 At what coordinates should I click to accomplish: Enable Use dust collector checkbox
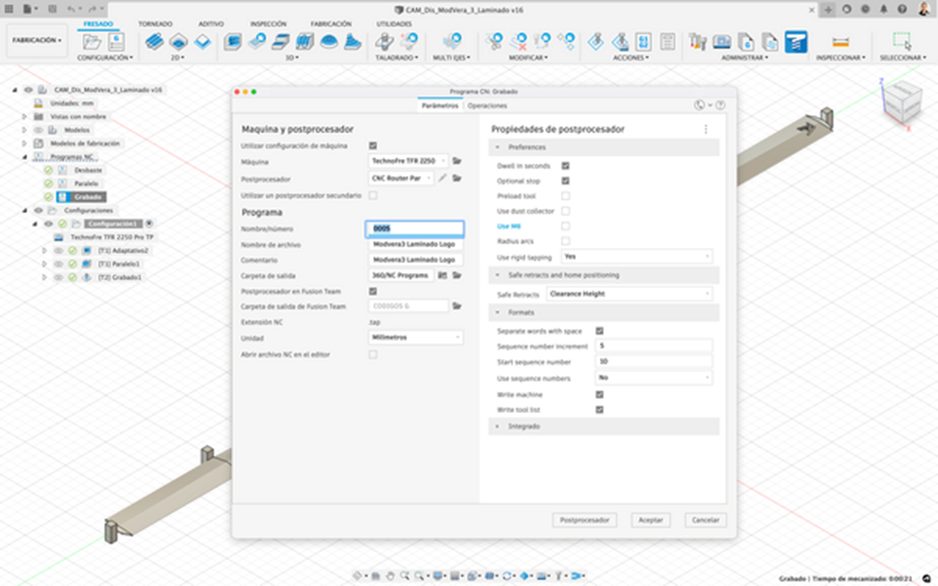point(565,211)
